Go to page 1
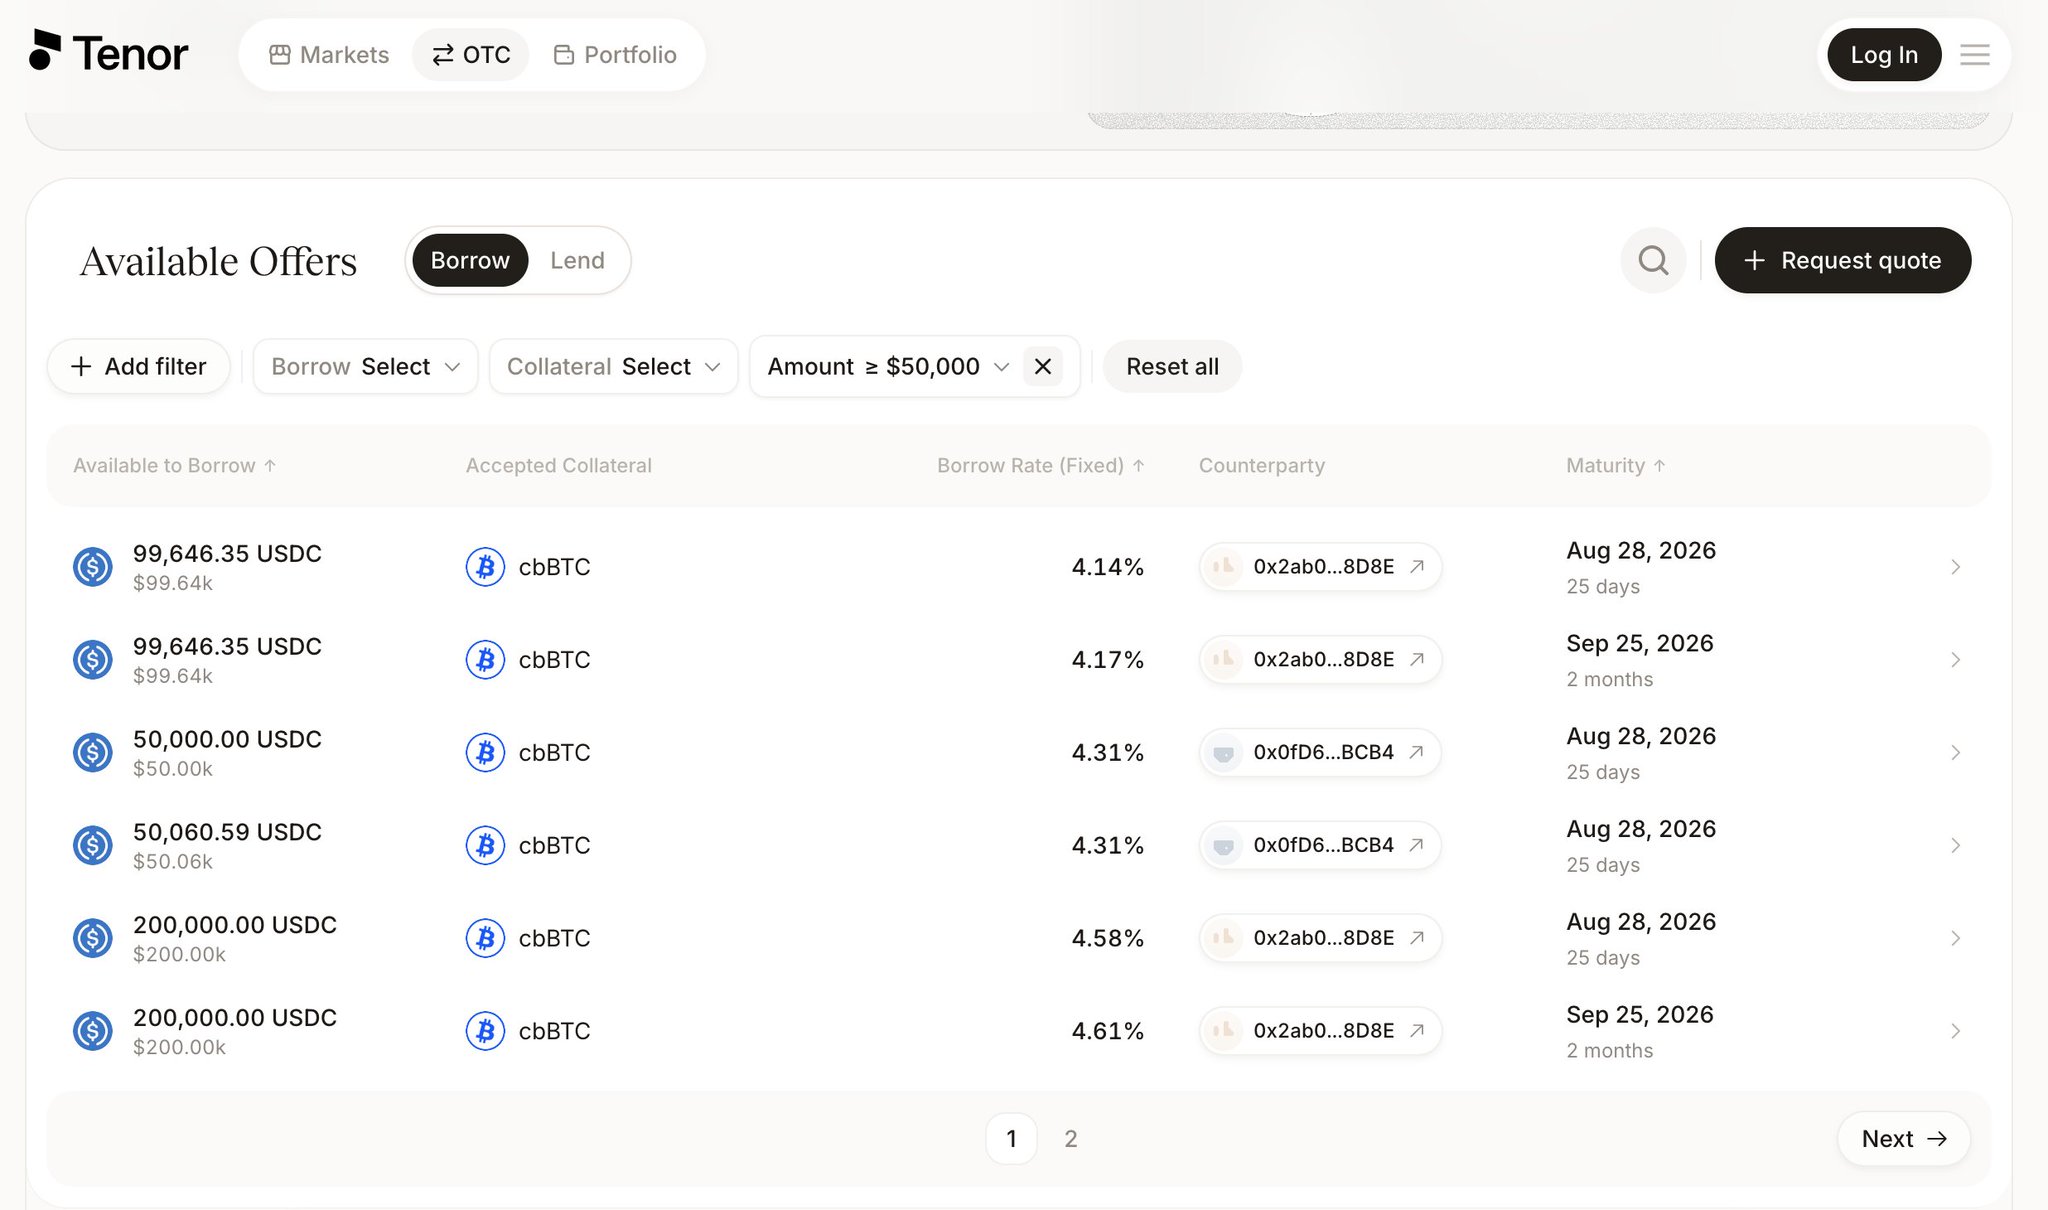This screenshot has width=2048, height=1210. (x=1011, y=1139)
